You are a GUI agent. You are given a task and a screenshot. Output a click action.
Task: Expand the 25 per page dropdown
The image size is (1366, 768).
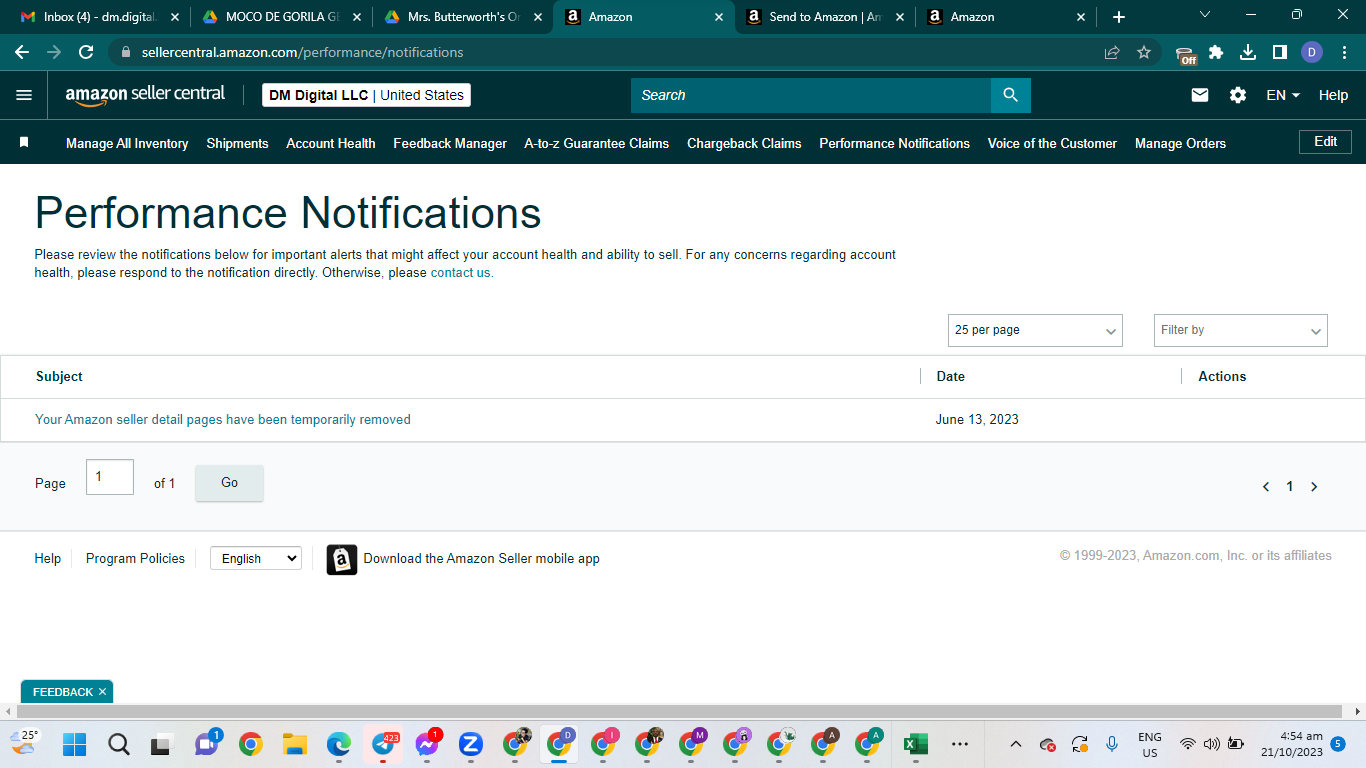point(1035,330)
